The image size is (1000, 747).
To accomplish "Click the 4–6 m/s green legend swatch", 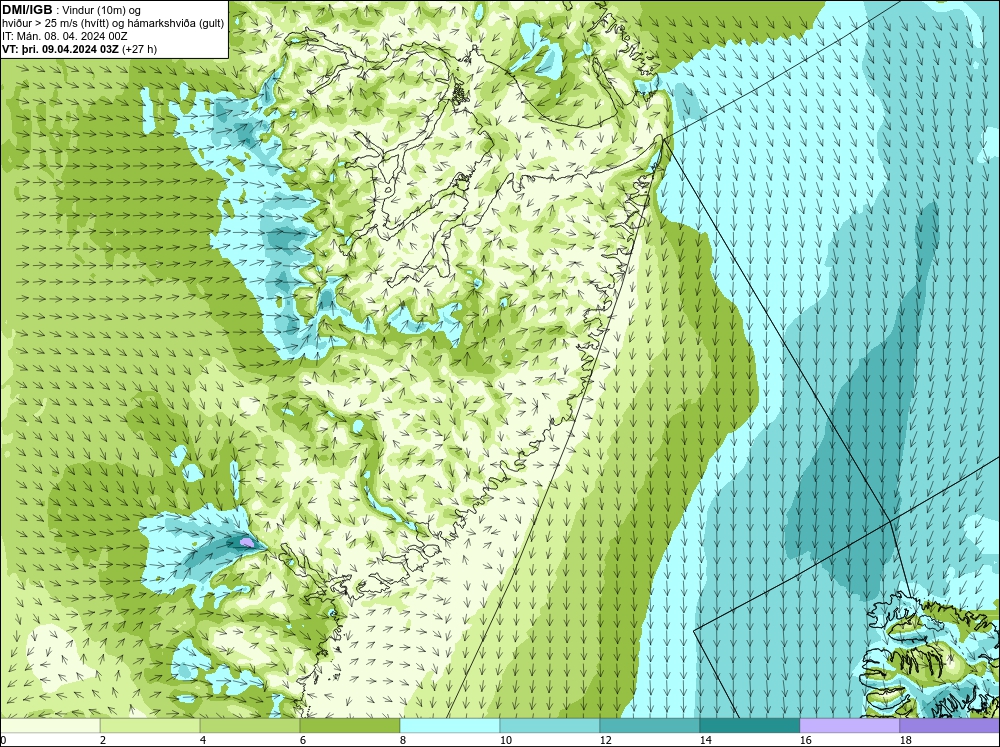I will point(250,725).
